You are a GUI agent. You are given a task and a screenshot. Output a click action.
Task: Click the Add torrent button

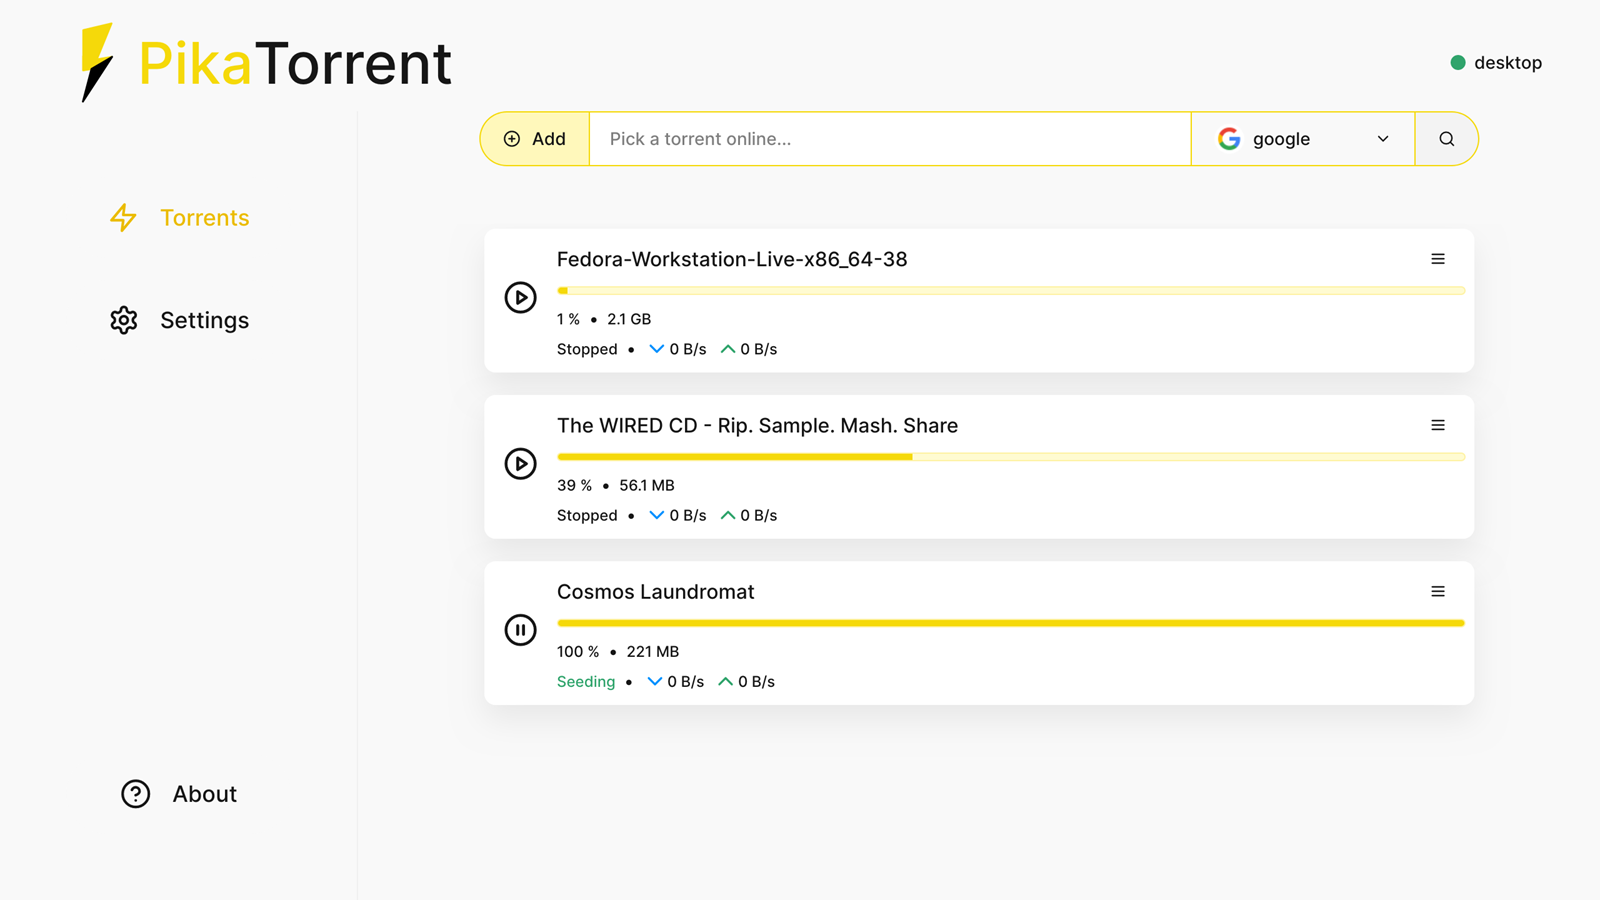point(535,139)
